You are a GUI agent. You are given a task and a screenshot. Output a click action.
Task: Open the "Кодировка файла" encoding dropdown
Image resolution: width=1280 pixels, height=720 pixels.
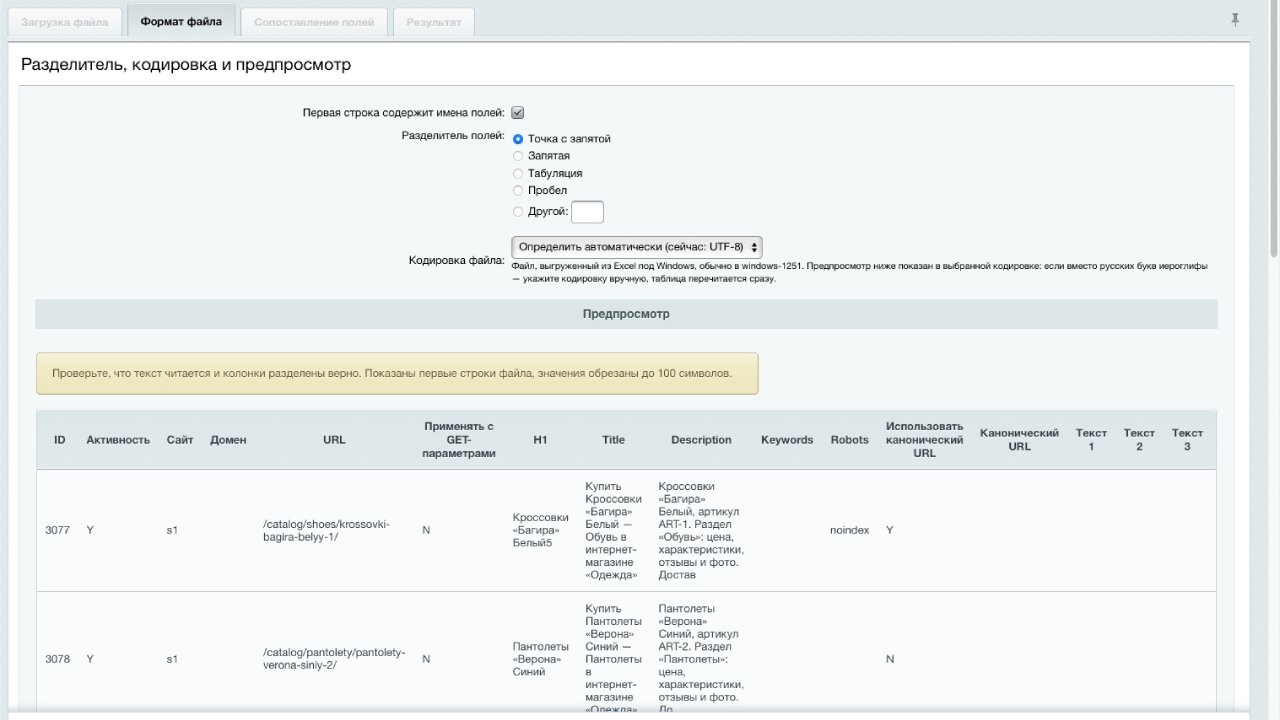[x=637, y=247]
